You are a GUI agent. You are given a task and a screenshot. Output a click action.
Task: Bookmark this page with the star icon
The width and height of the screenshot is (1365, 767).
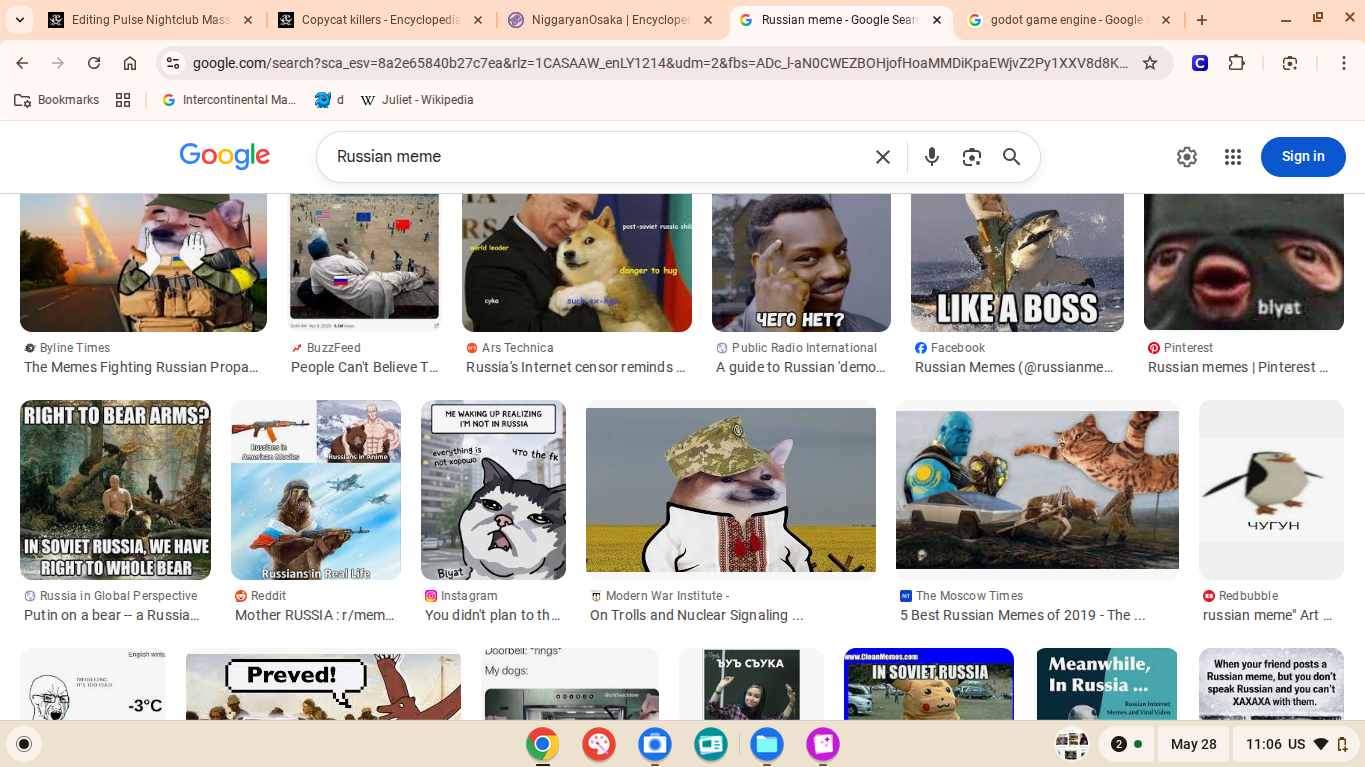[1150, 63]
